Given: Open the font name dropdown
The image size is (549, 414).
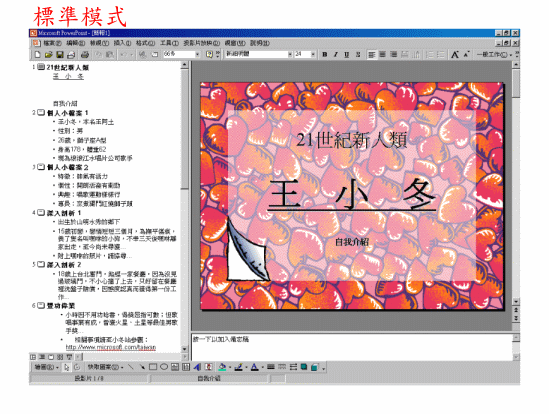Looking at the screenshot, I should (x=290, y=55).
